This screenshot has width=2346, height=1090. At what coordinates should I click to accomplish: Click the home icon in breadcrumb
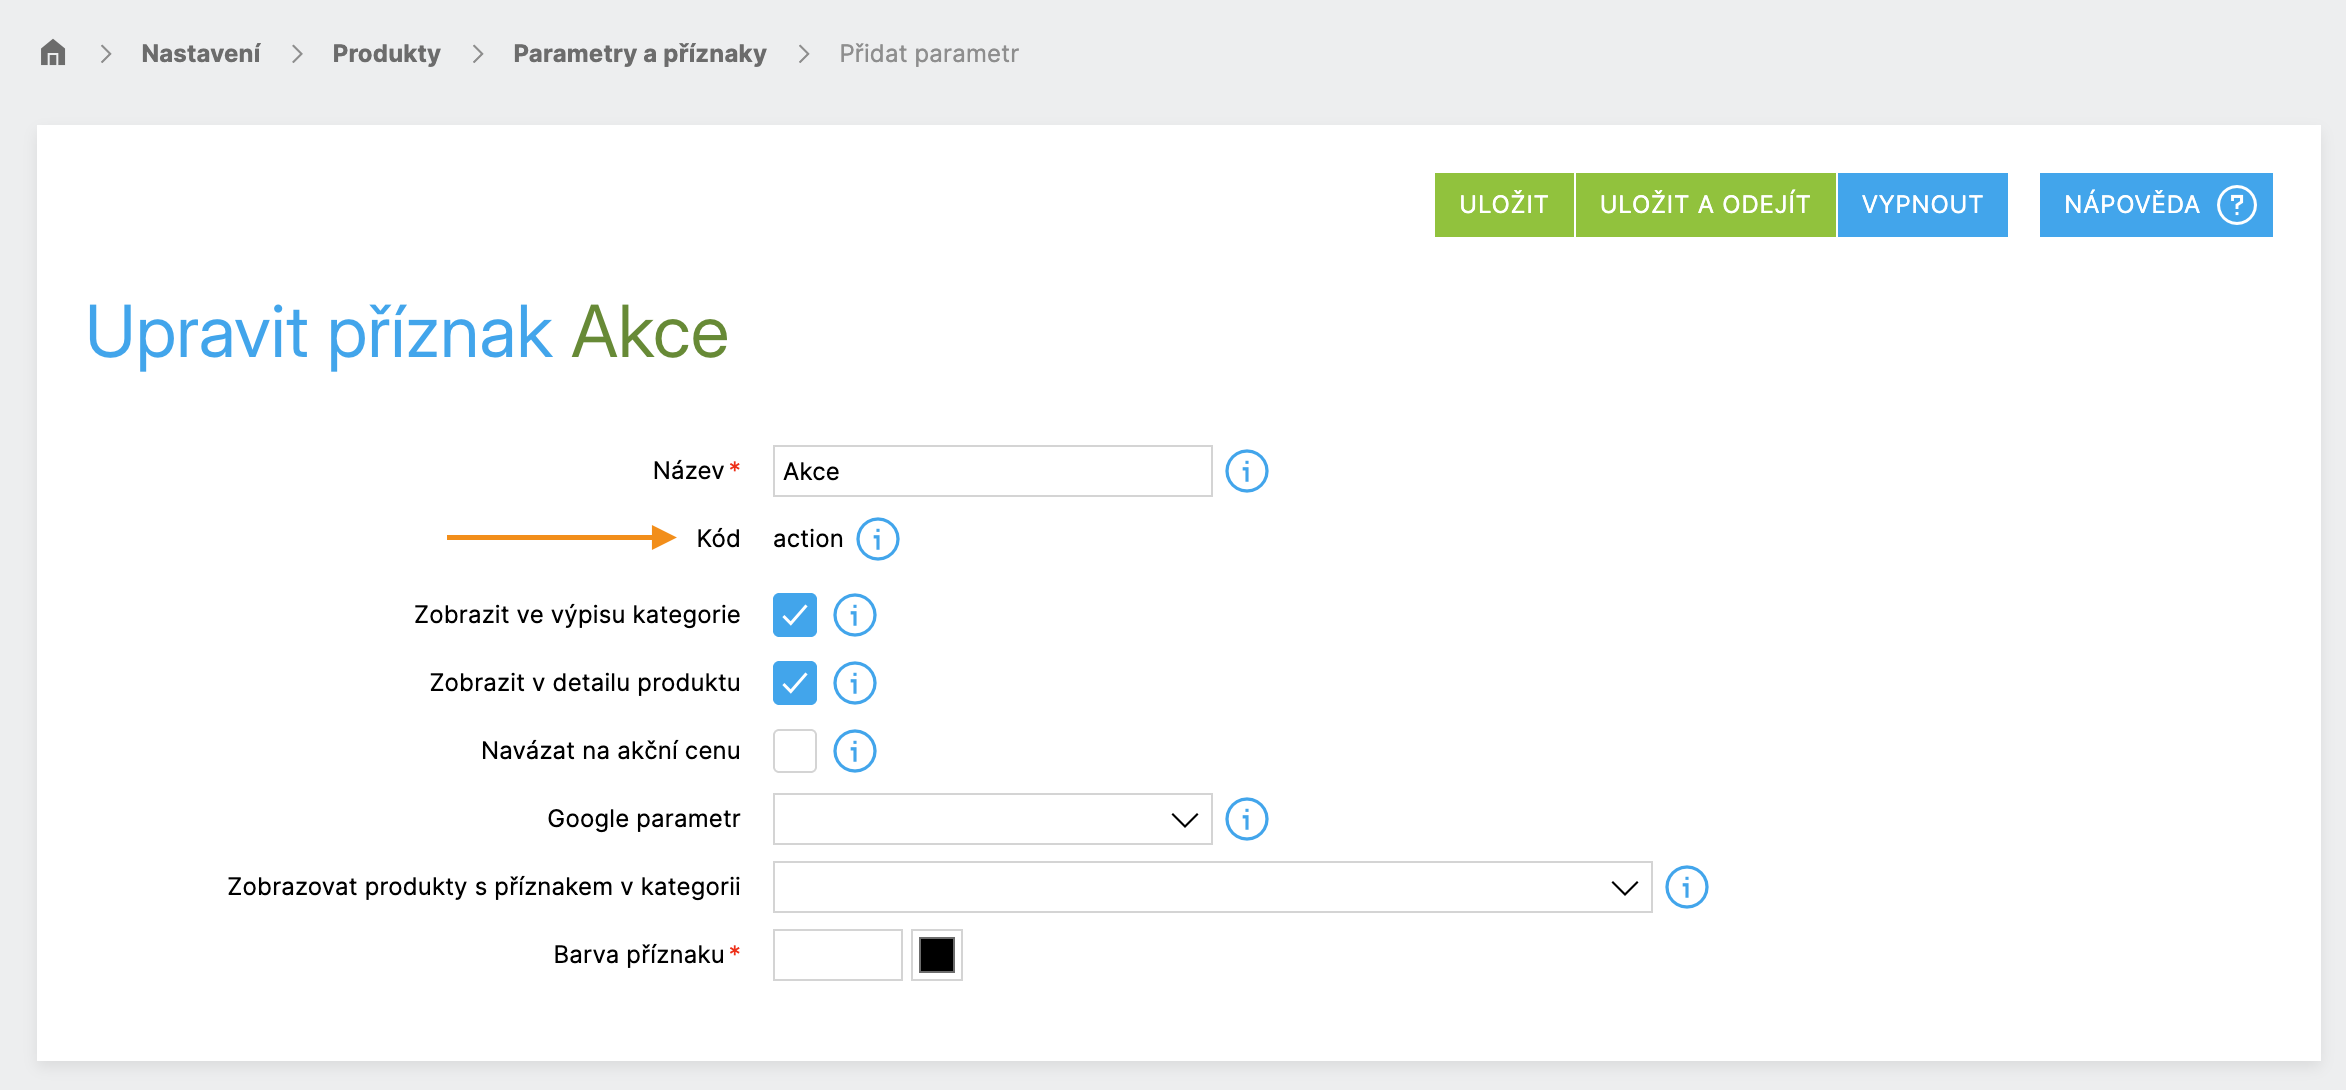click(53, 53)
